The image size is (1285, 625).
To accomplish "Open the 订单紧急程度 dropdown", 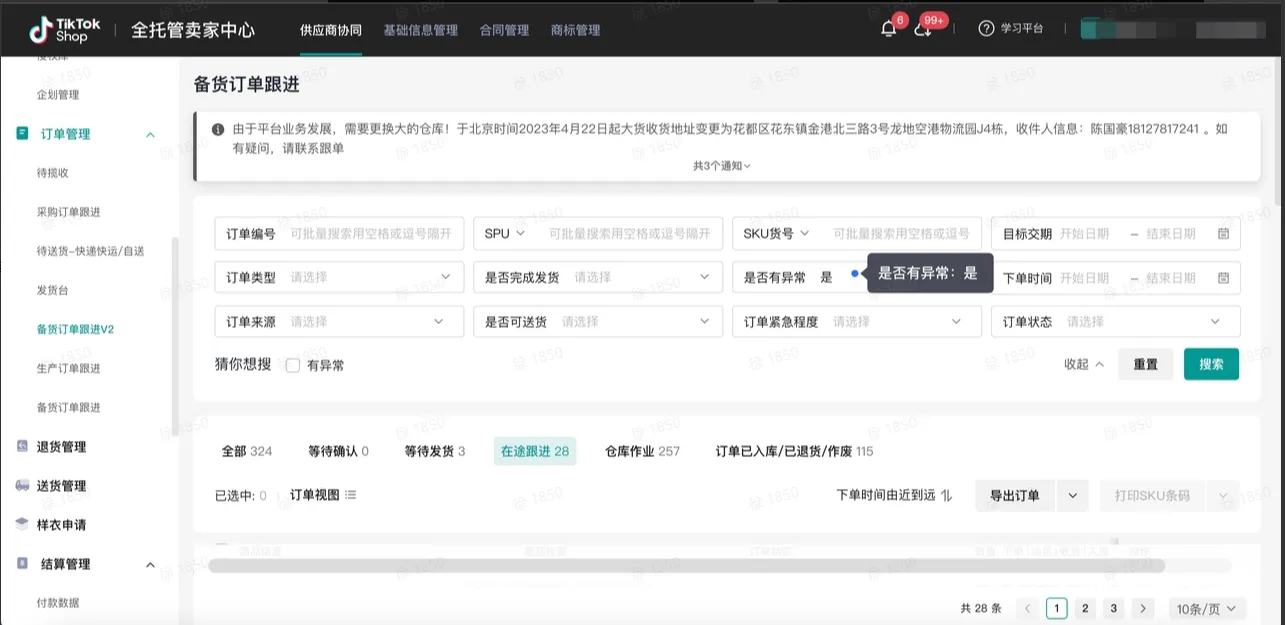I will [857, 321].
